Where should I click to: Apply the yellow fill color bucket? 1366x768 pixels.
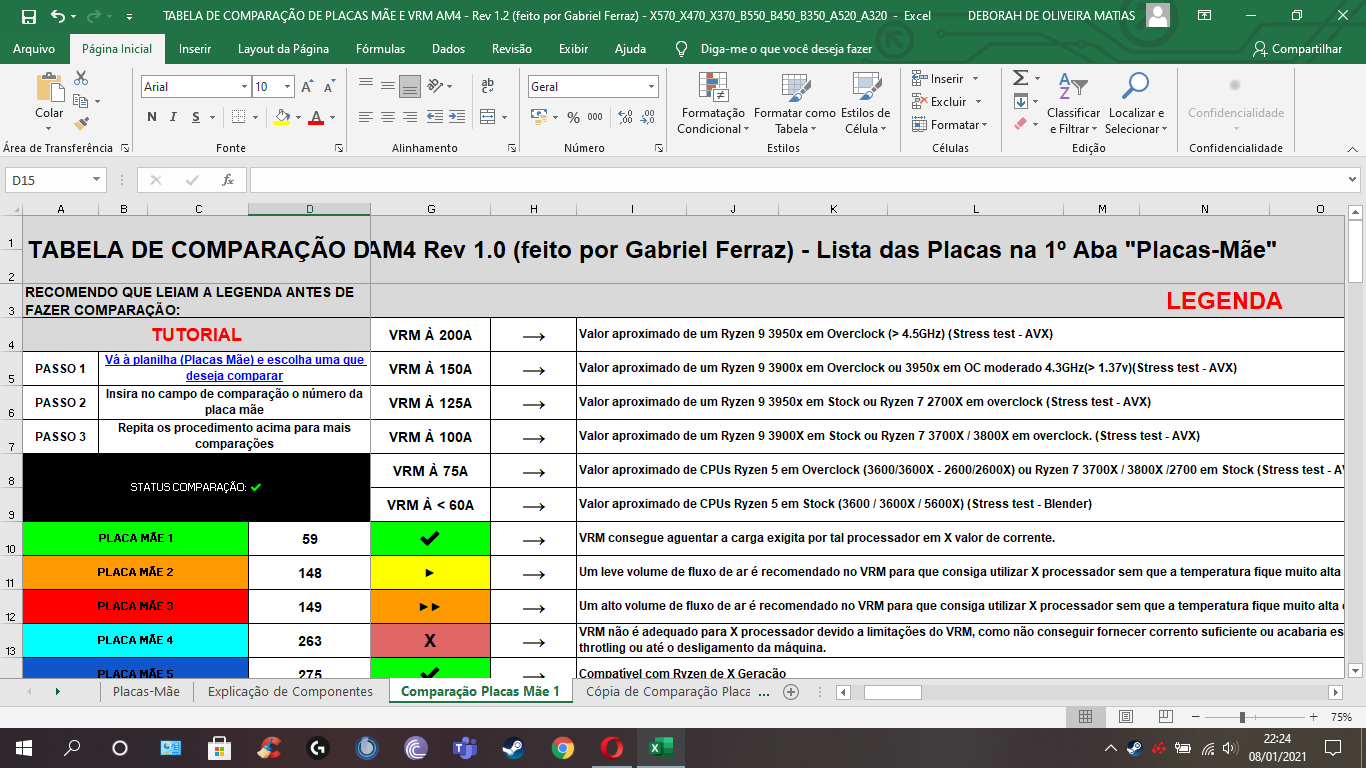(282, 117)
